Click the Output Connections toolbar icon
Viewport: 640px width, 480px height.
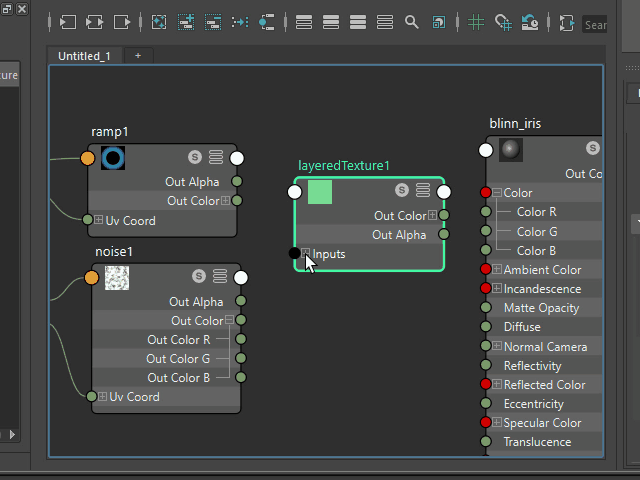(122, 21)
